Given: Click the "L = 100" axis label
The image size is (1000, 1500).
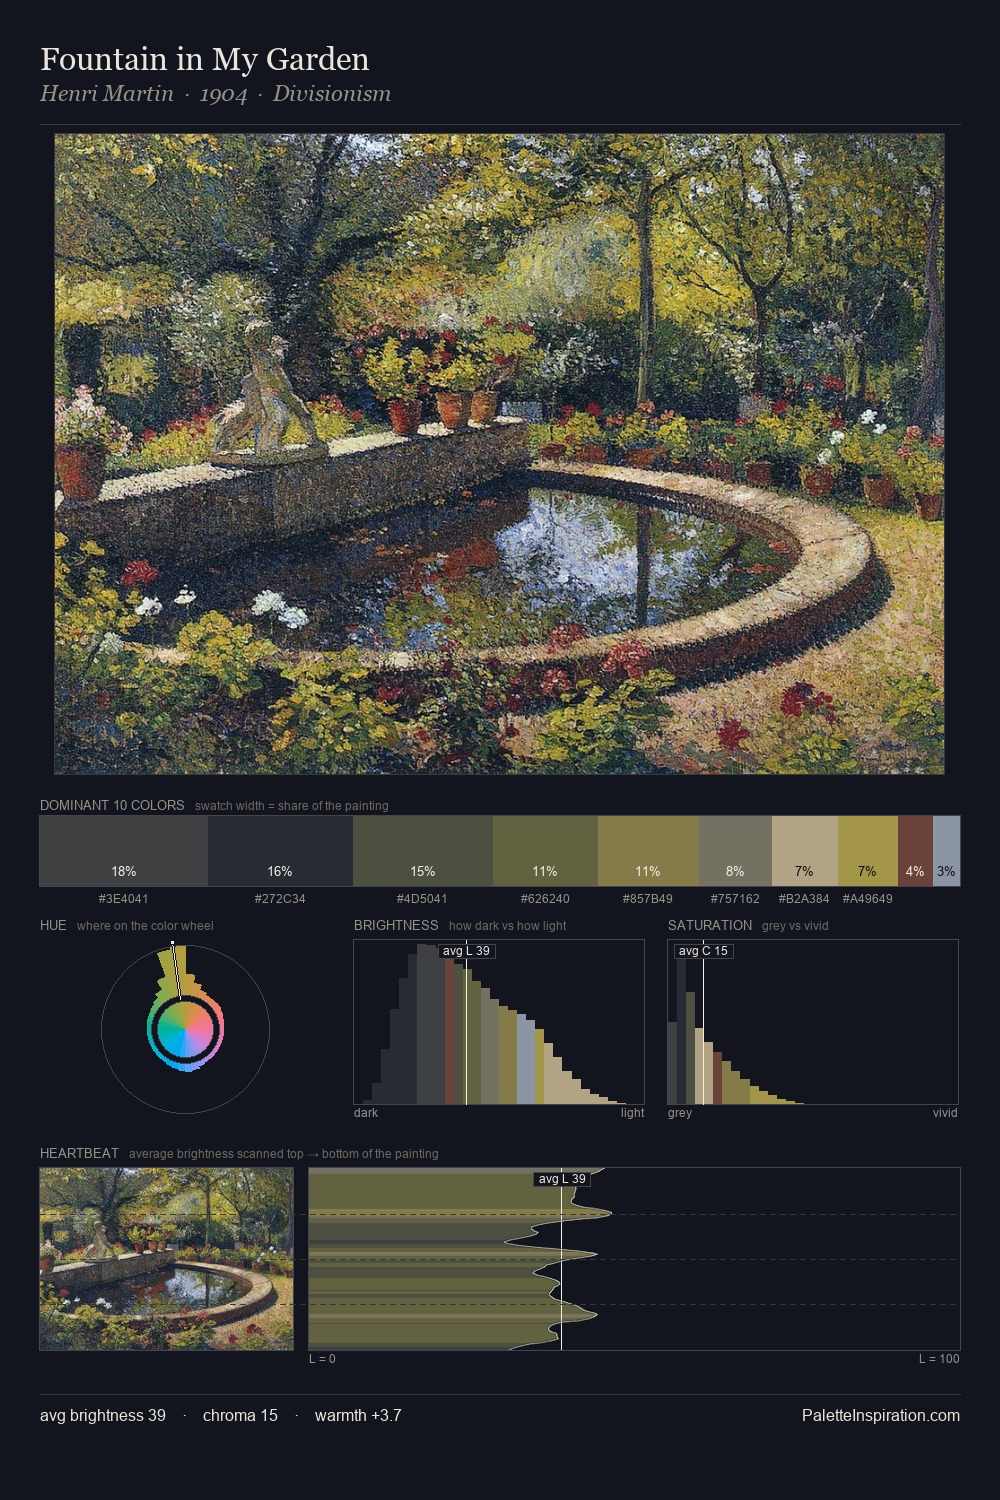Looking at the screenshot, I should coord(939,1359).
